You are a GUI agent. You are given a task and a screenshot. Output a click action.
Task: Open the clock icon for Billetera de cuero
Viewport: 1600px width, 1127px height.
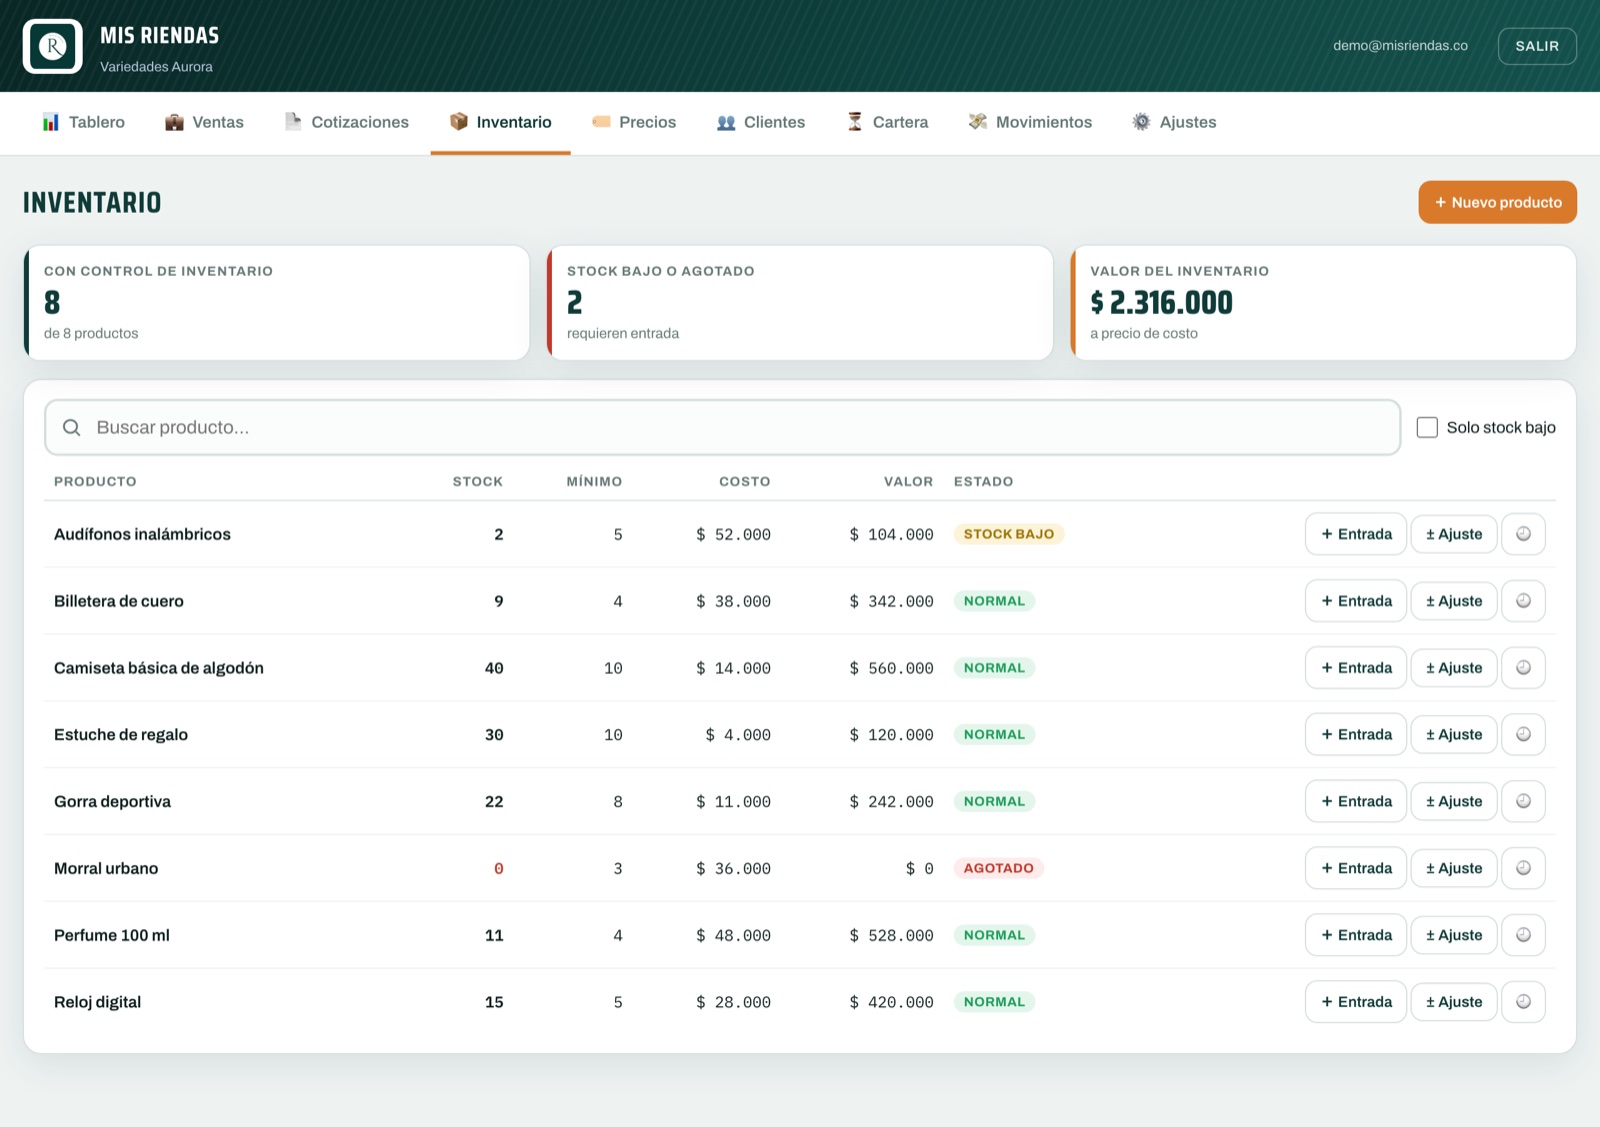point(1523,601)
